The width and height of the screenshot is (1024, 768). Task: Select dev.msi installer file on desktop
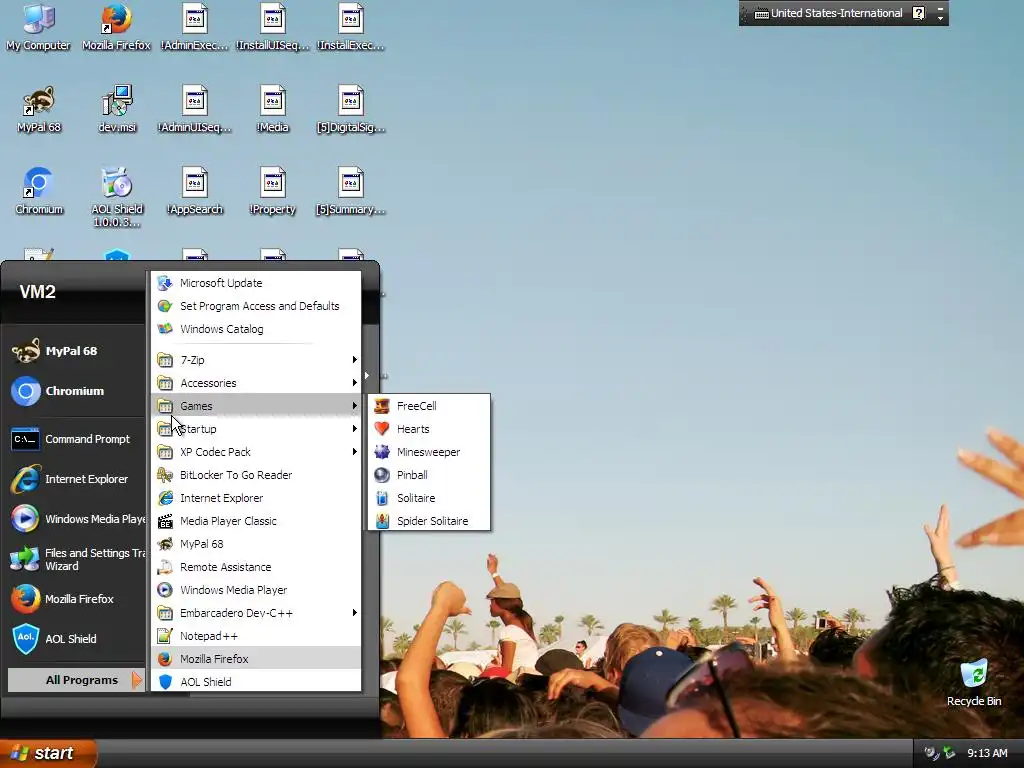[117, 109]
